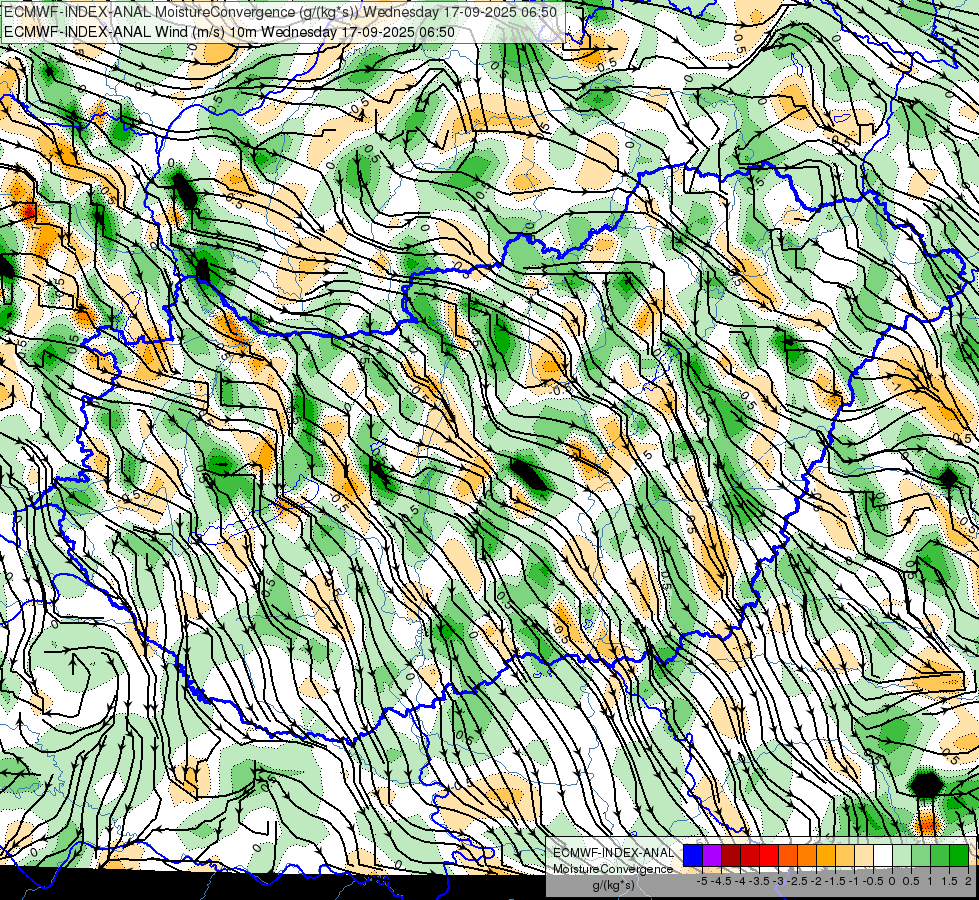Select the orange swatch between -2.5 and -2
The width and height of the screenshot is (979, 900).
point(807,856)
